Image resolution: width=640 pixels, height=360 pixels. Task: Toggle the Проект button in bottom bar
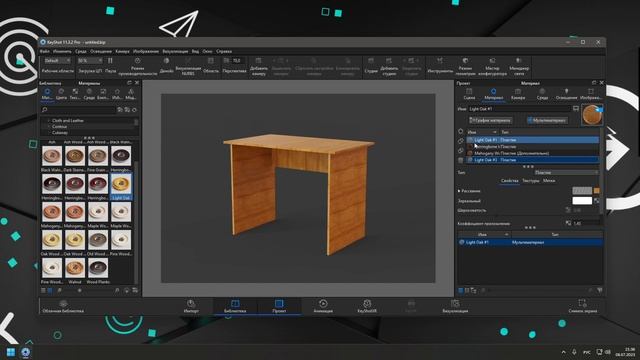[279, 306]
